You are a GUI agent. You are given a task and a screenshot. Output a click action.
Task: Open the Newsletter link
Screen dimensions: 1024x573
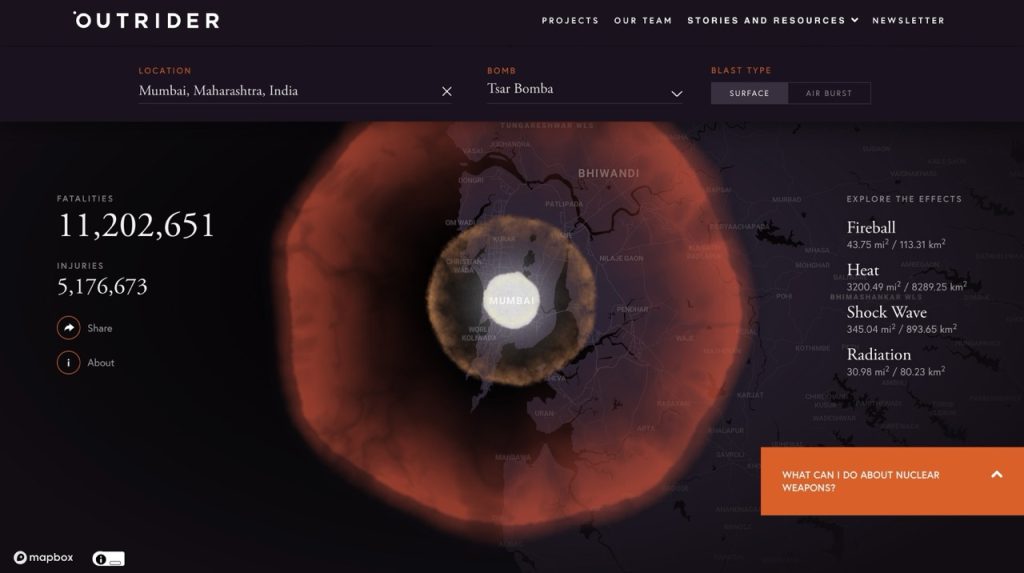coord(908,21)
